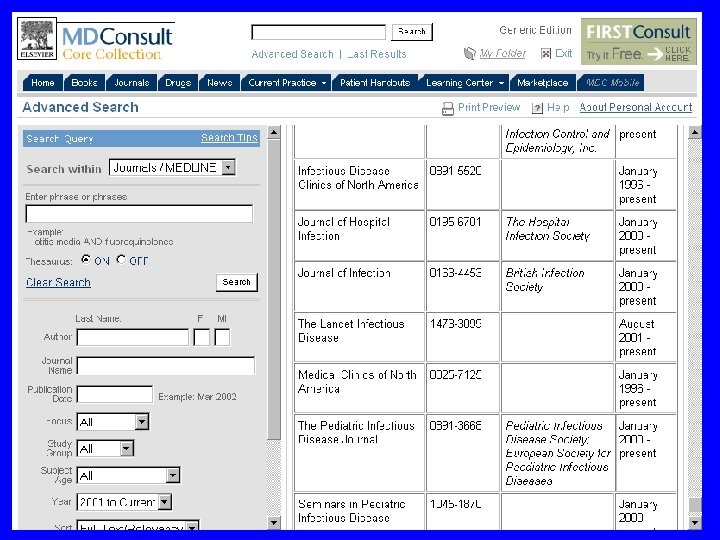Screen dimensions: 720x540
Task: Open the Patient Handouts tab
Action: [x=375, y=83]
